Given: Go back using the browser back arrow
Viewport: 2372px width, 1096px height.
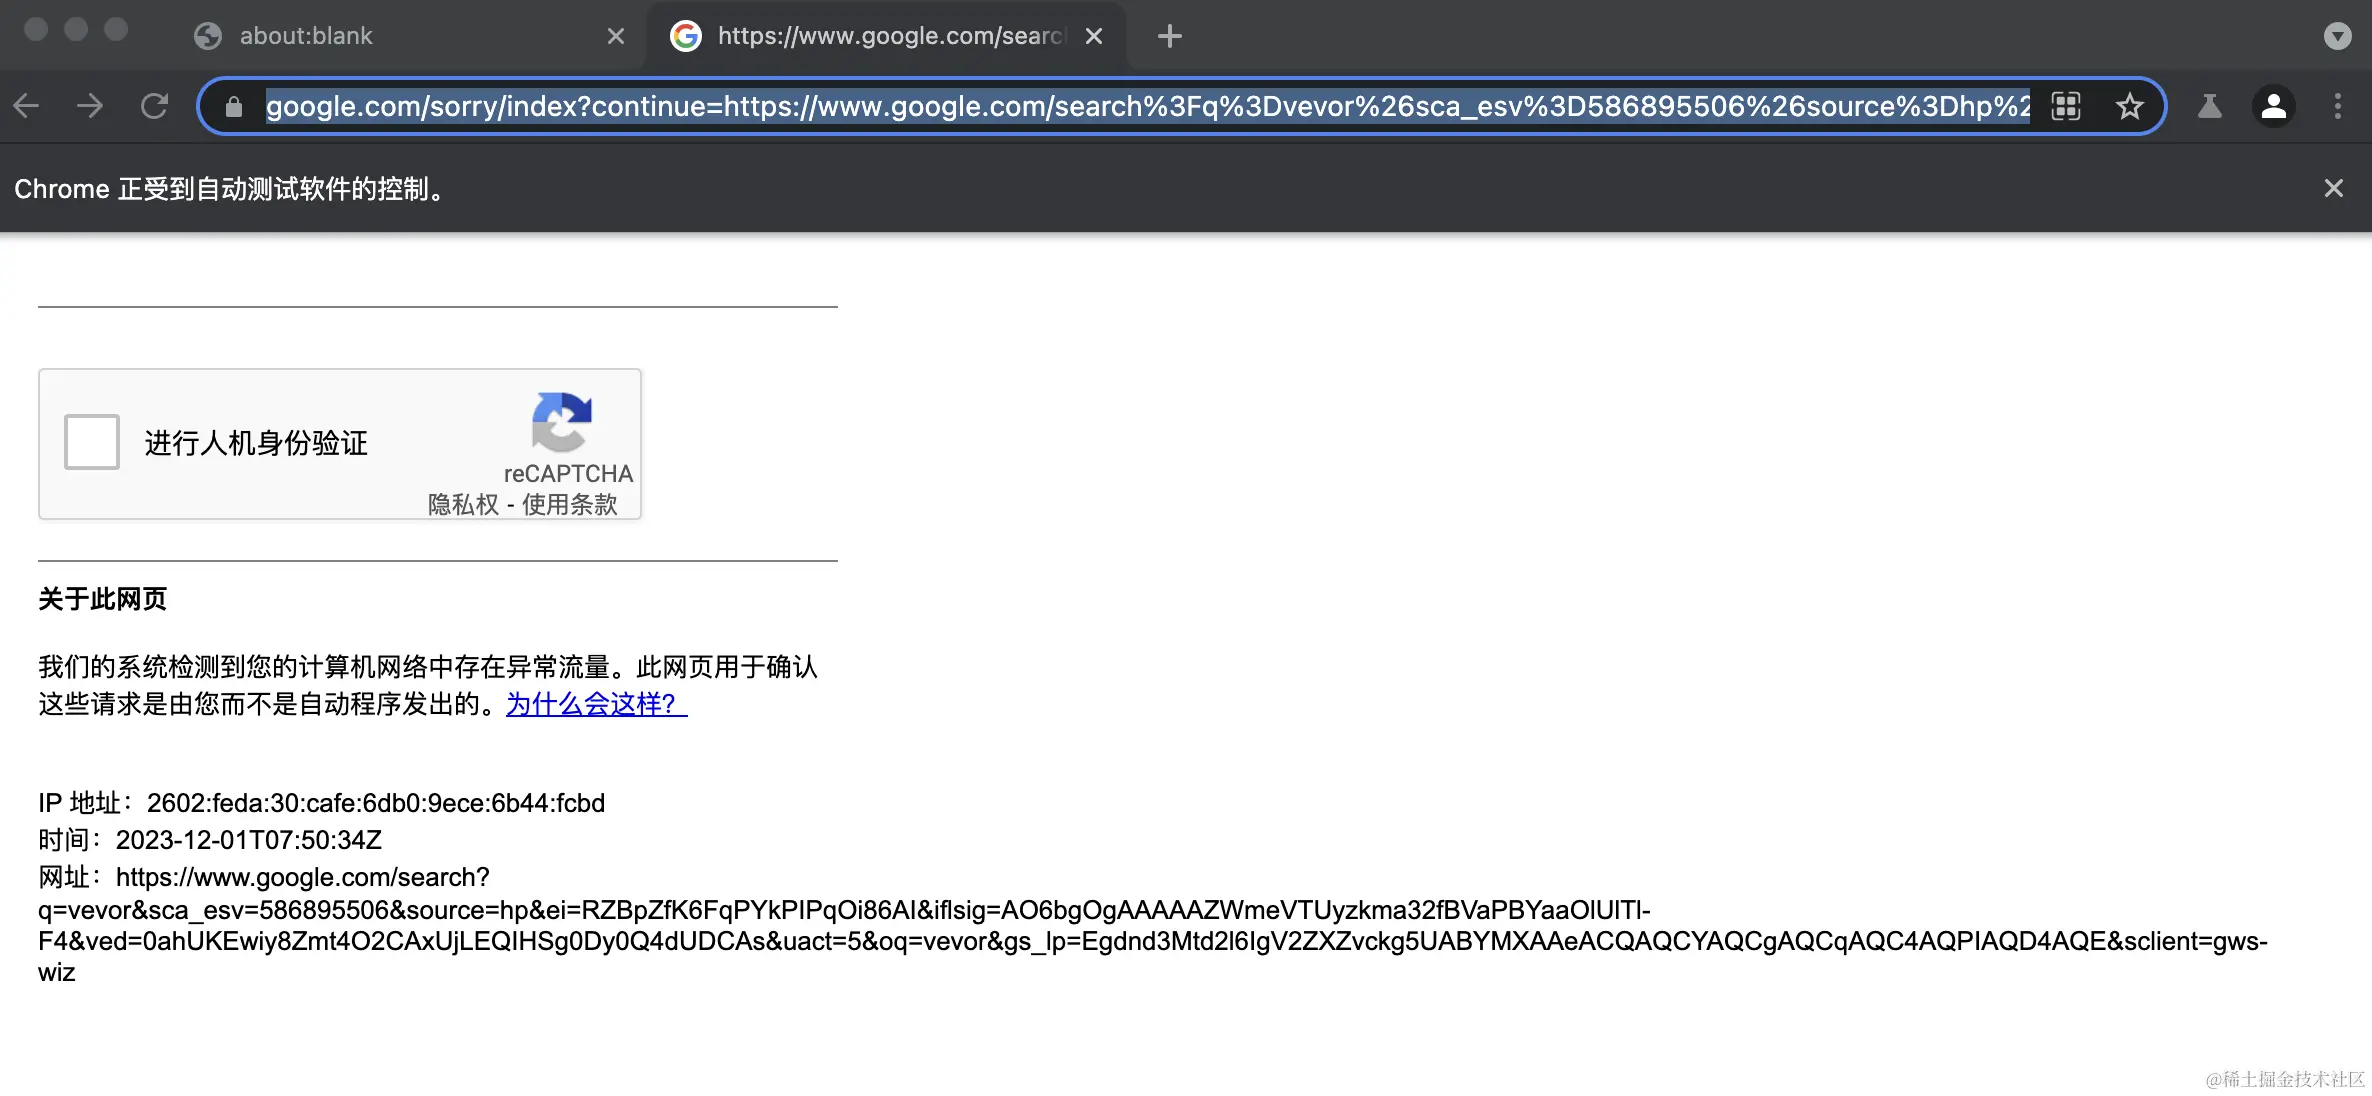Looking at the screenshot, I should tap(27, 106).
